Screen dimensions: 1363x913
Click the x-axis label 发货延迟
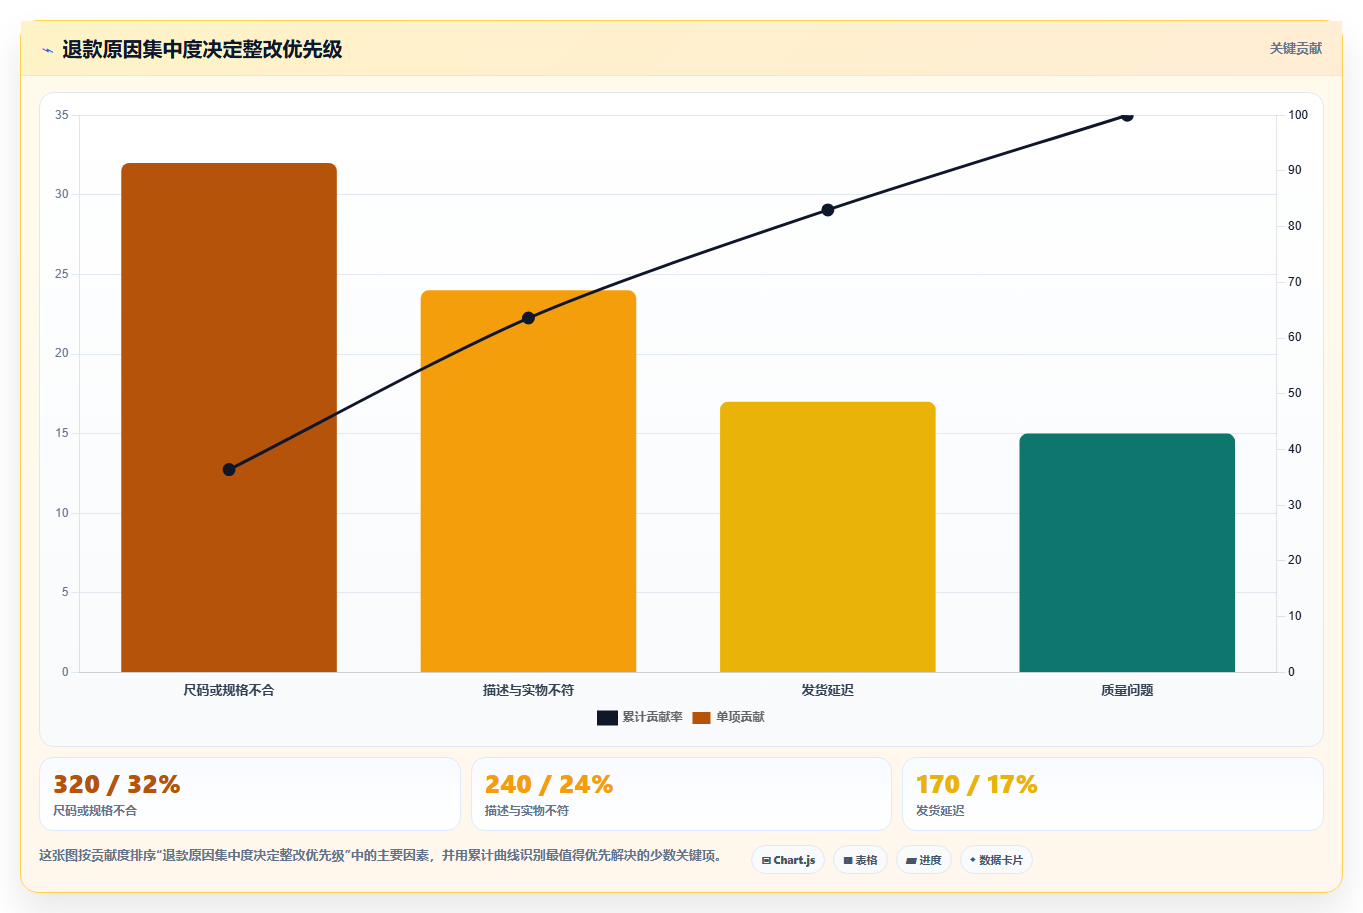click(828, 690)
